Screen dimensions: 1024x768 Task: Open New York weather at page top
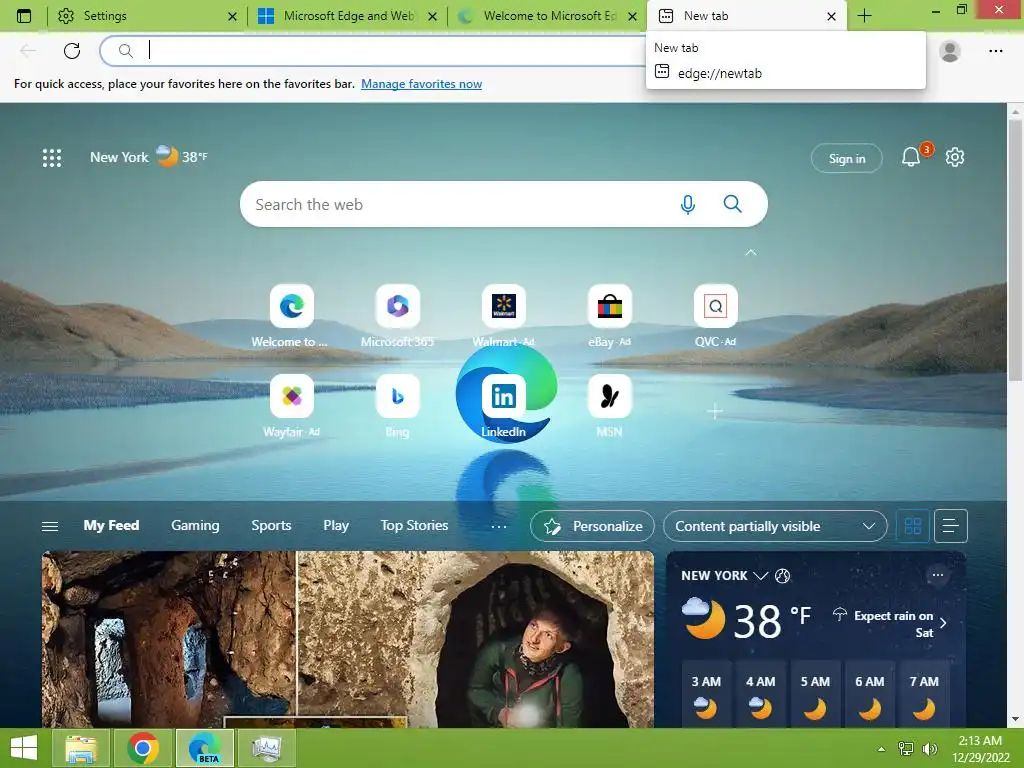point(149,157)
